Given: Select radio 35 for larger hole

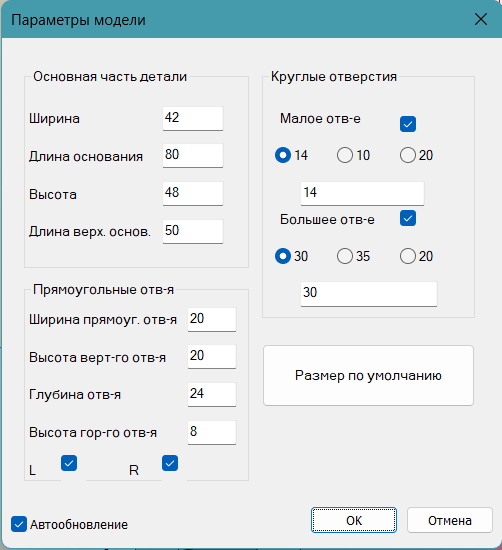Looking at the screenshot, I should 345,256.
